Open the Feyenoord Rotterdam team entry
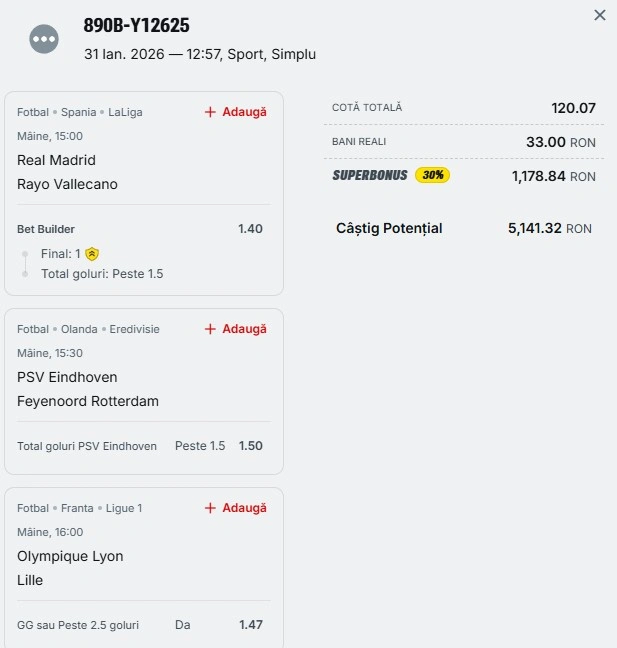 click(88, 401)
